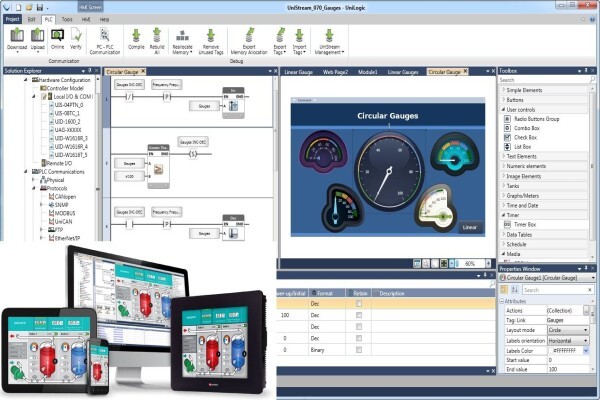Screen dimensions: 600x400
Task: Click the fit-to-screen icon in HMI zoom bar
Action: point(444,263)
